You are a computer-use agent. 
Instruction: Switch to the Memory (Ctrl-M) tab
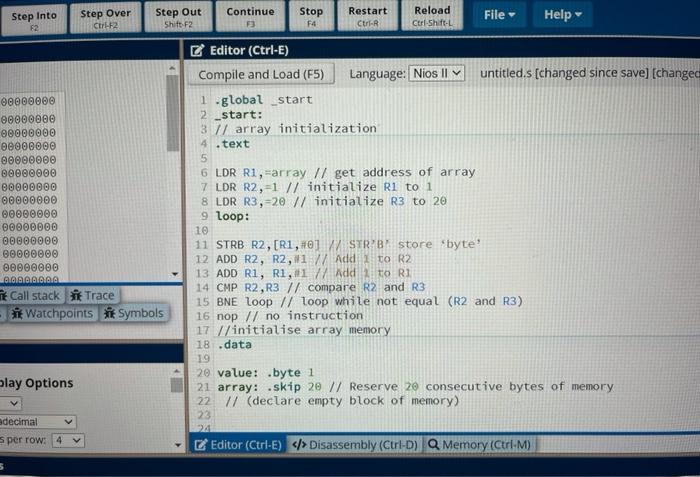(x=479, y=445)
